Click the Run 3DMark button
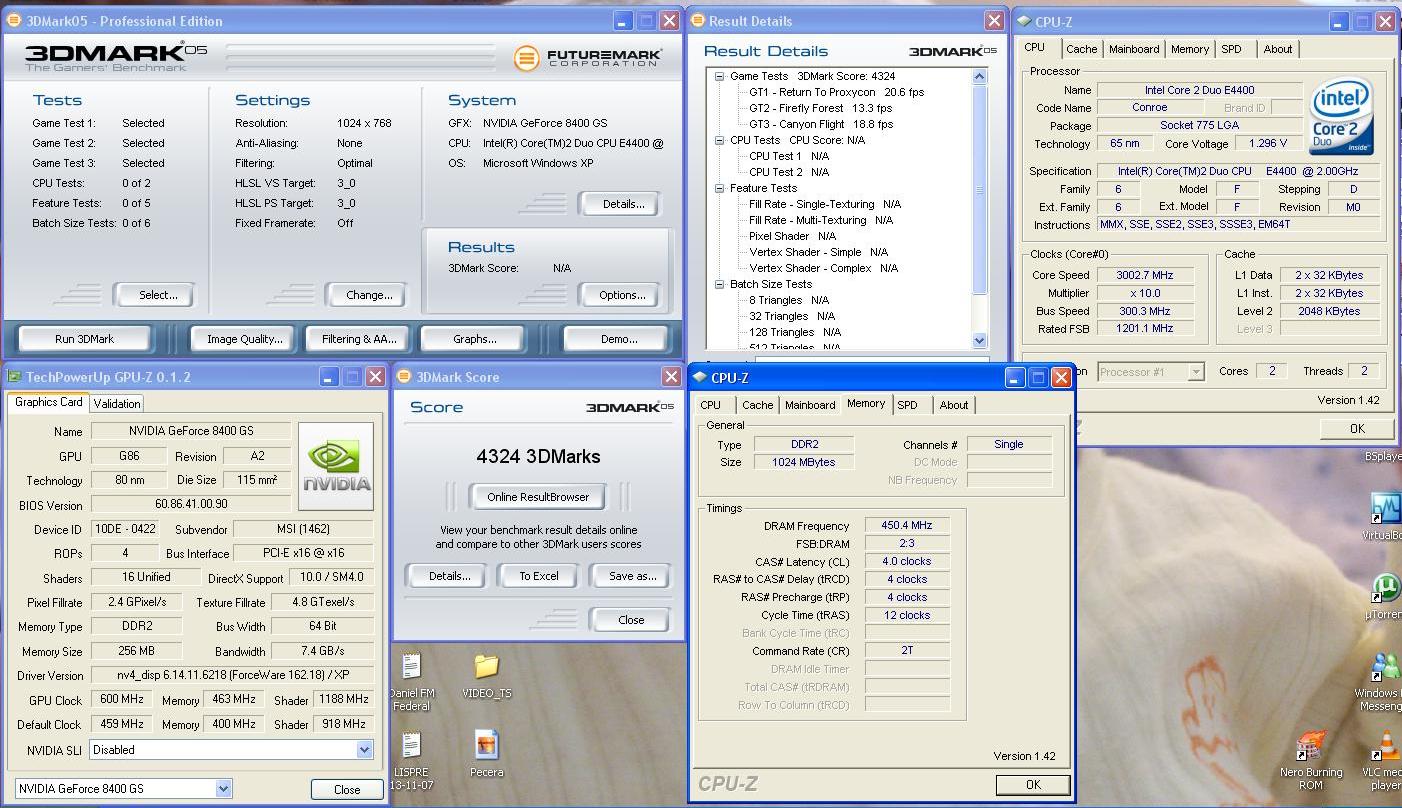This screenshot has height=808, width=1402. tap(85, 338)
